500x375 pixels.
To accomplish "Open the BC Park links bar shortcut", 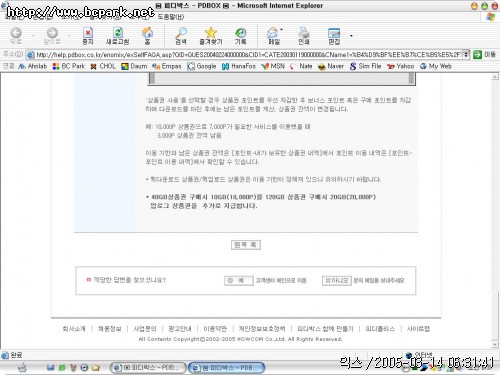I will coord(69,66).
